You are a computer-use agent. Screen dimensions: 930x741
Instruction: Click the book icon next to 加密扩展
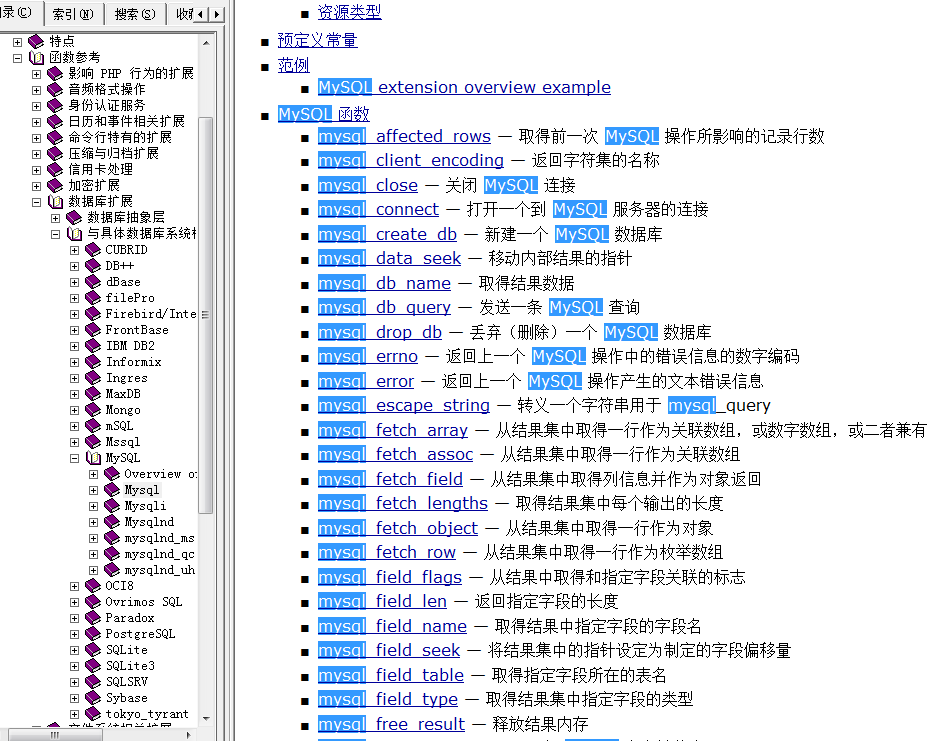pyautogui.click(x=55, y=186)
